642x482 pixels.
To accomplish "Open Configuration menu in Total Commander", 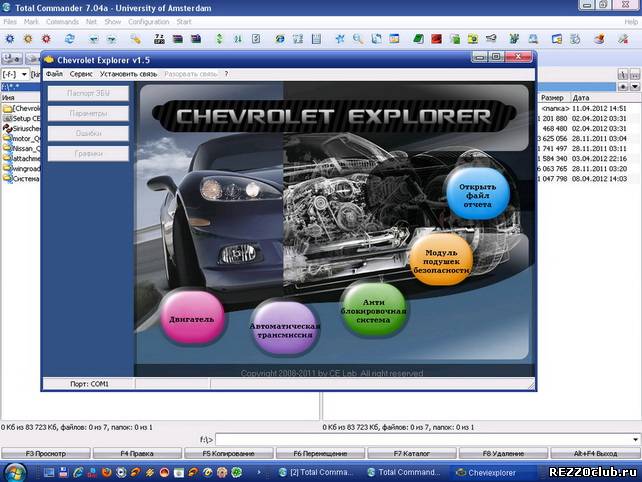I will click(x=148, y=22).
